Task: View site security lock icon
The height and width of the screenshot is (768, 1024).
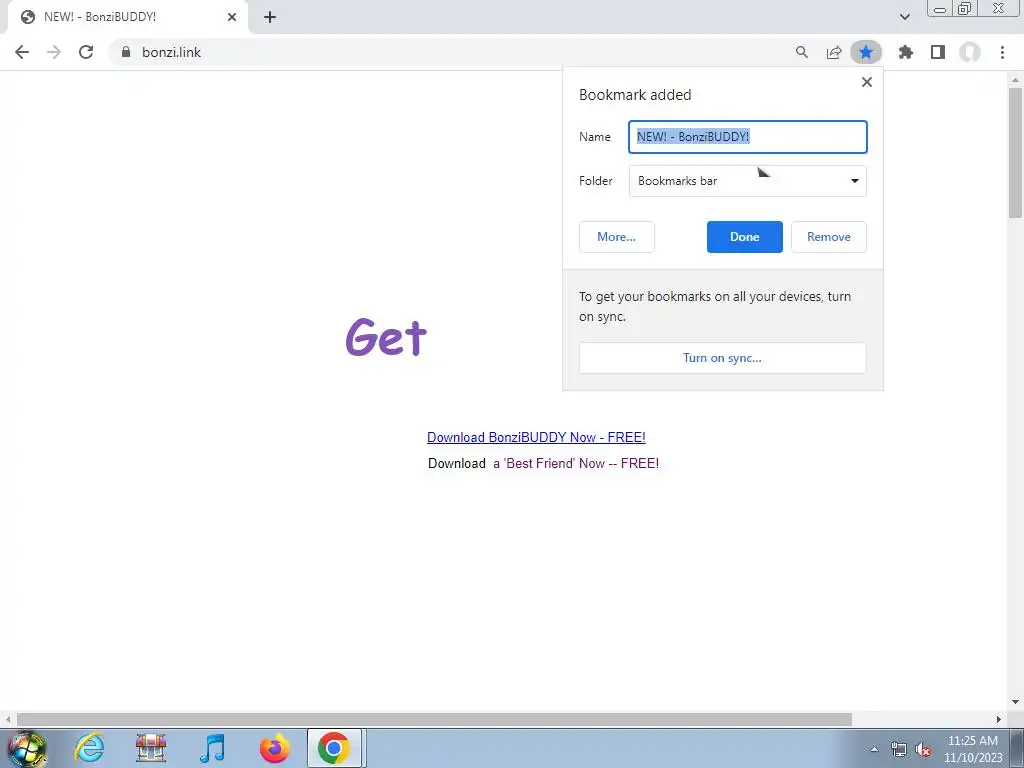Action: click(126, 52)
